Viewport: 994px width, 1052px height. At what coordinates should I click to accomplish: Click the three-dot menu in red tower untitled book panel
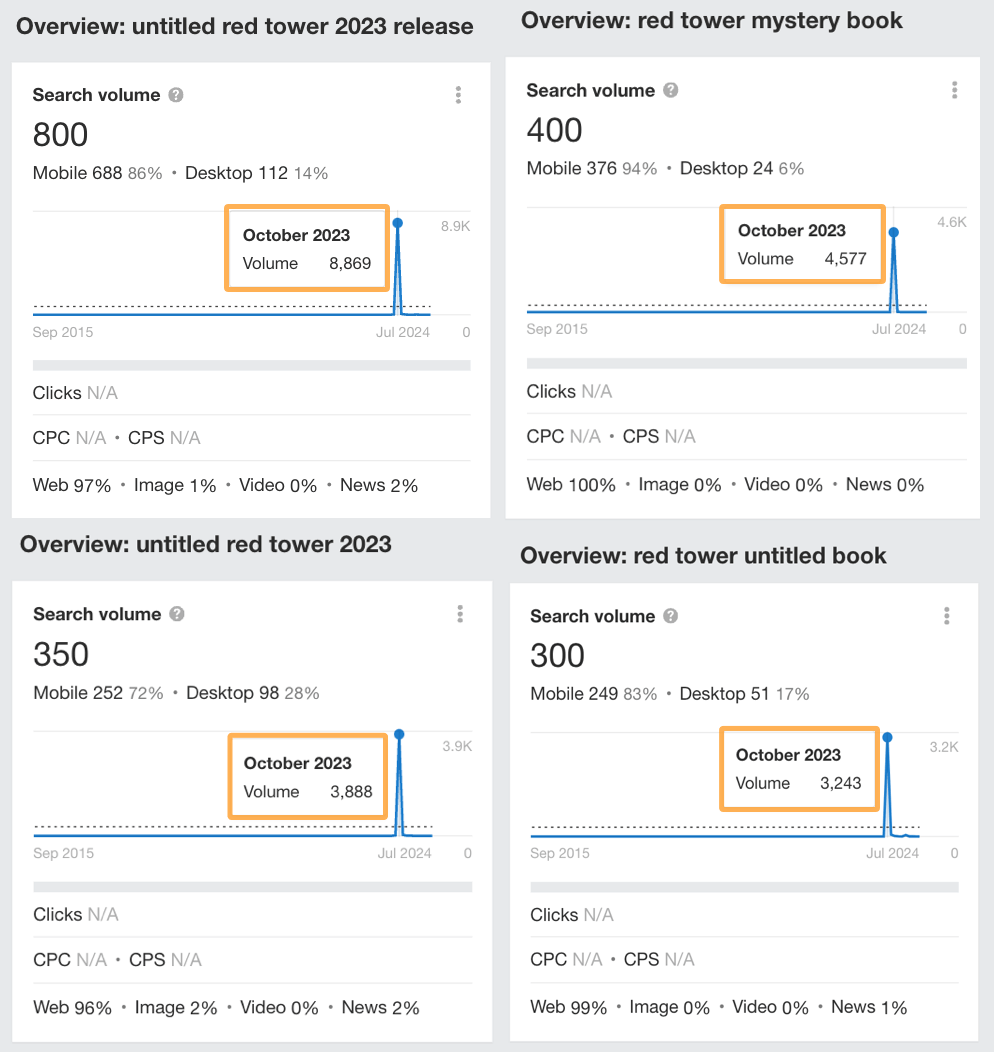(x=947, y=616)
